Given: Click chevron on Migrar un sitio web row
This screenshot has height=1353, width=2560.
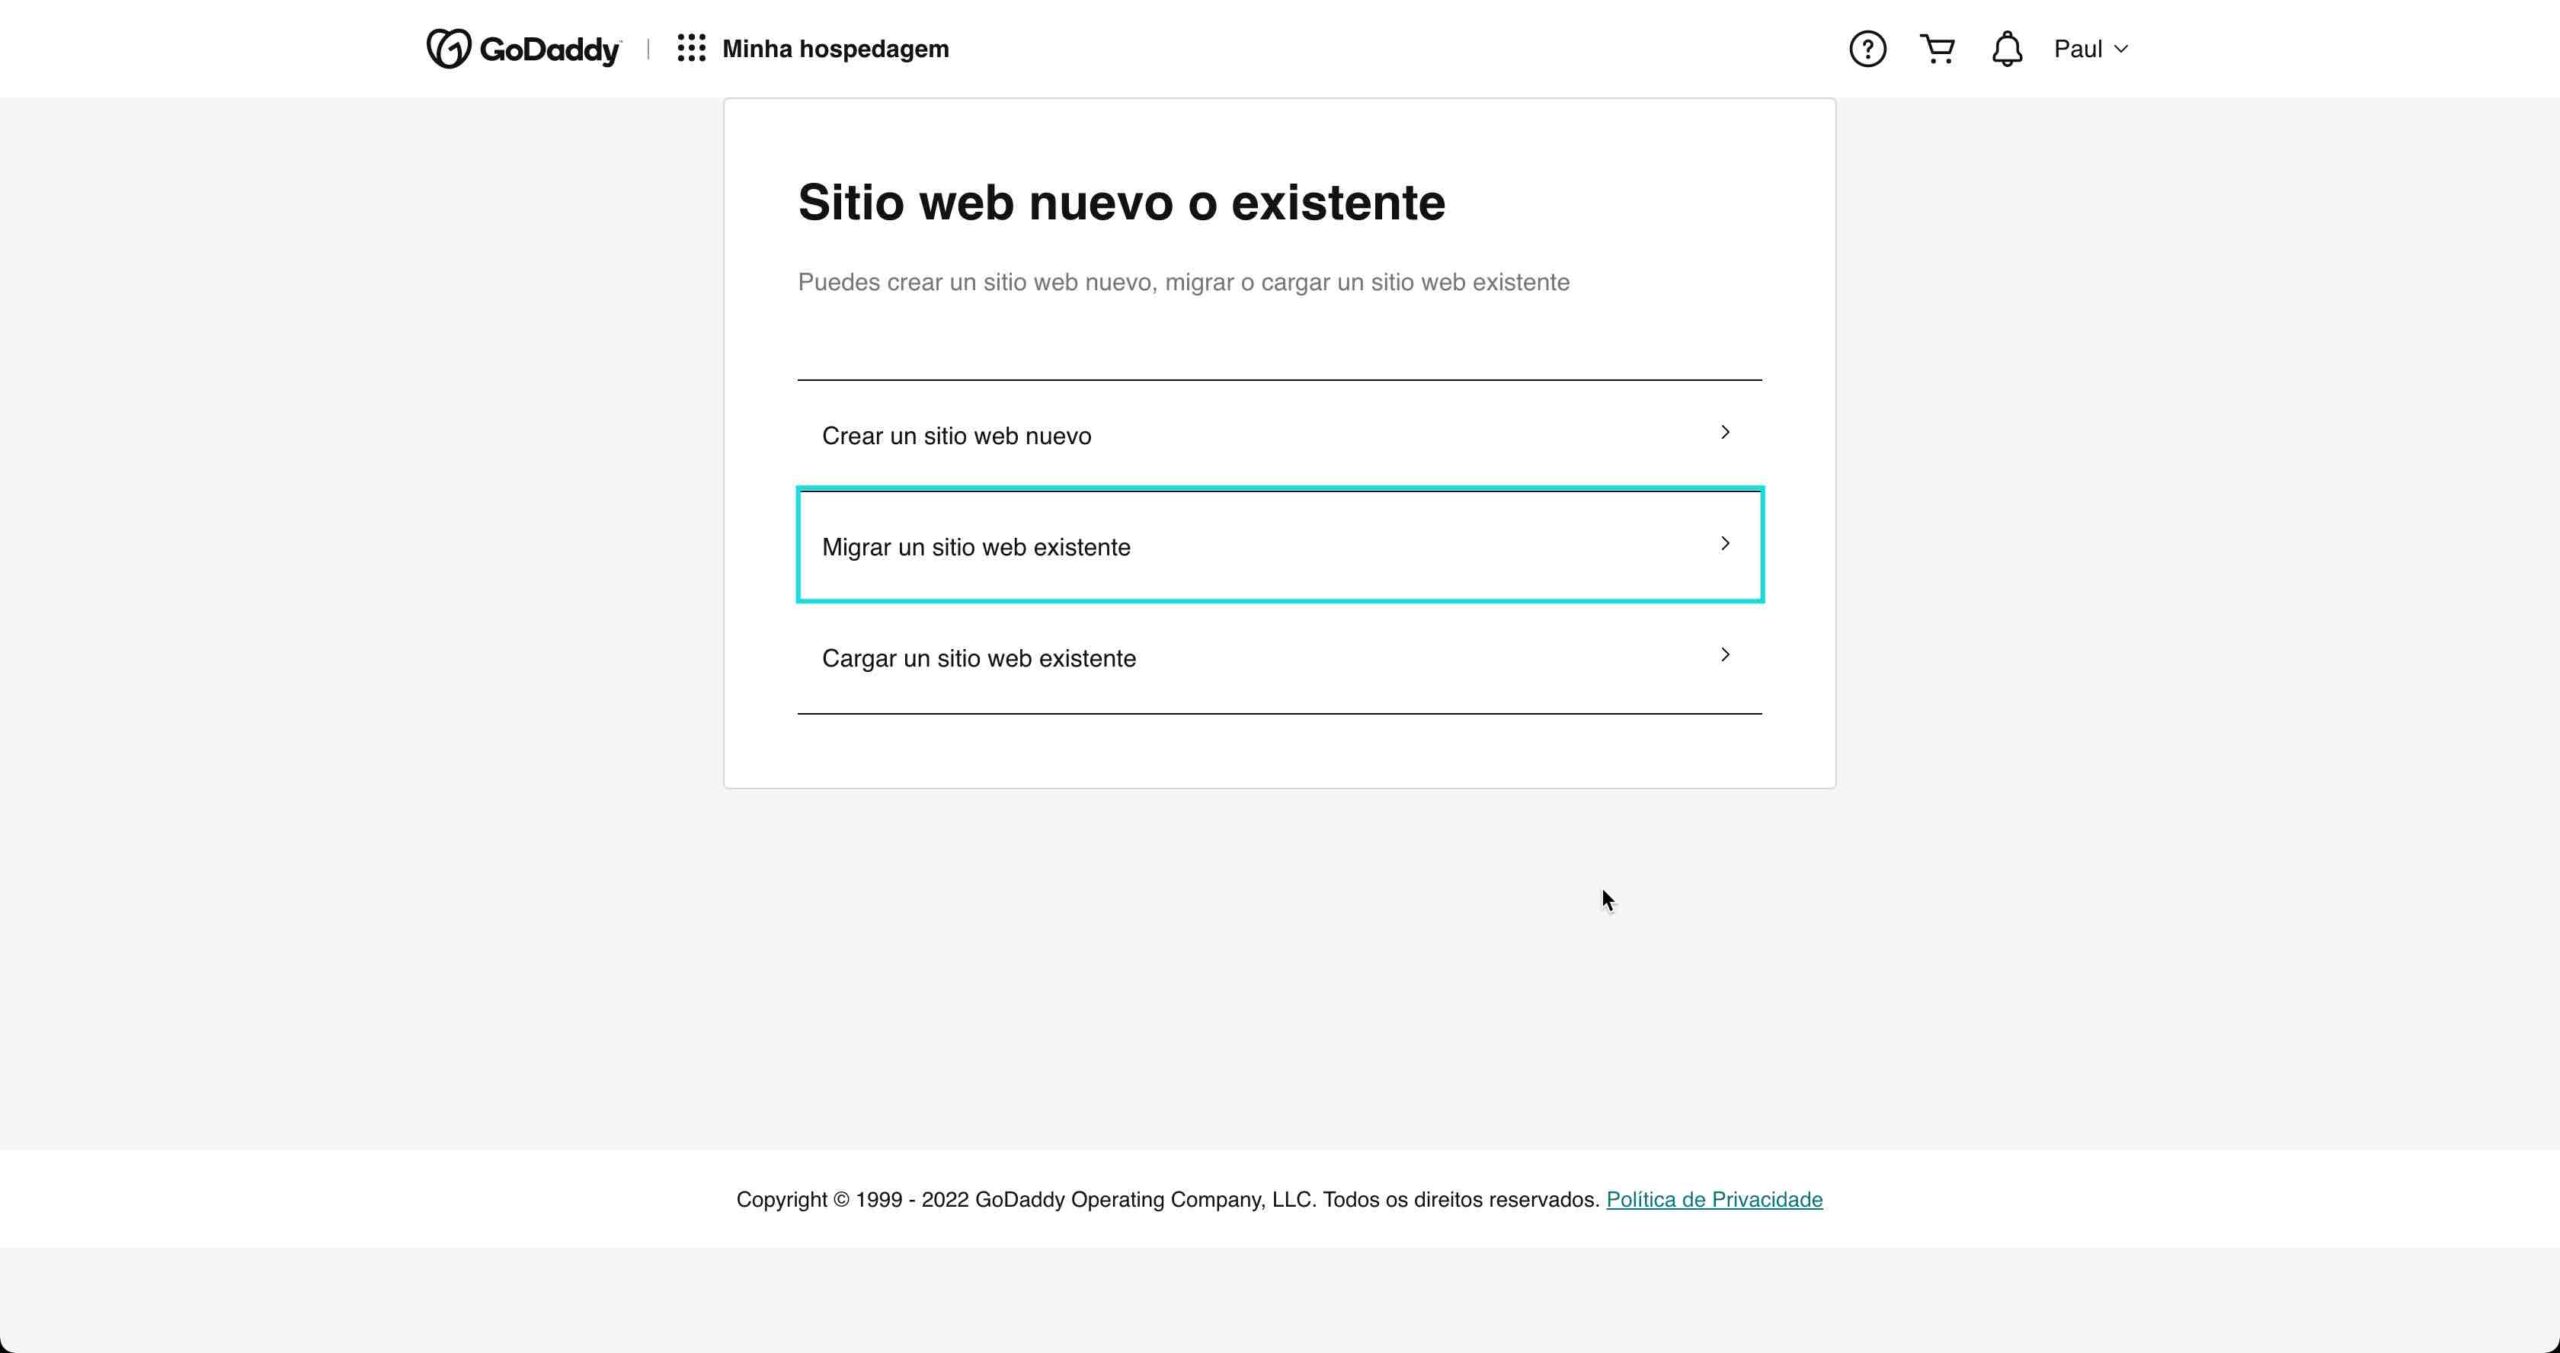Looking at the screenshot, I should [x=1725, y=543].
